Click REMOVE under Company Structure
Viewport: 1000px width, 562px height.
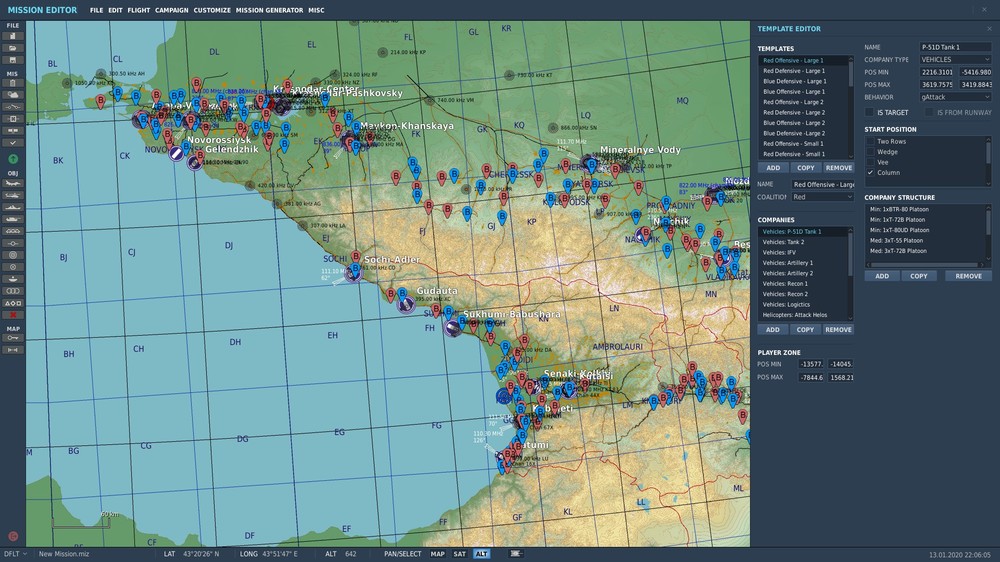(968, 276)
